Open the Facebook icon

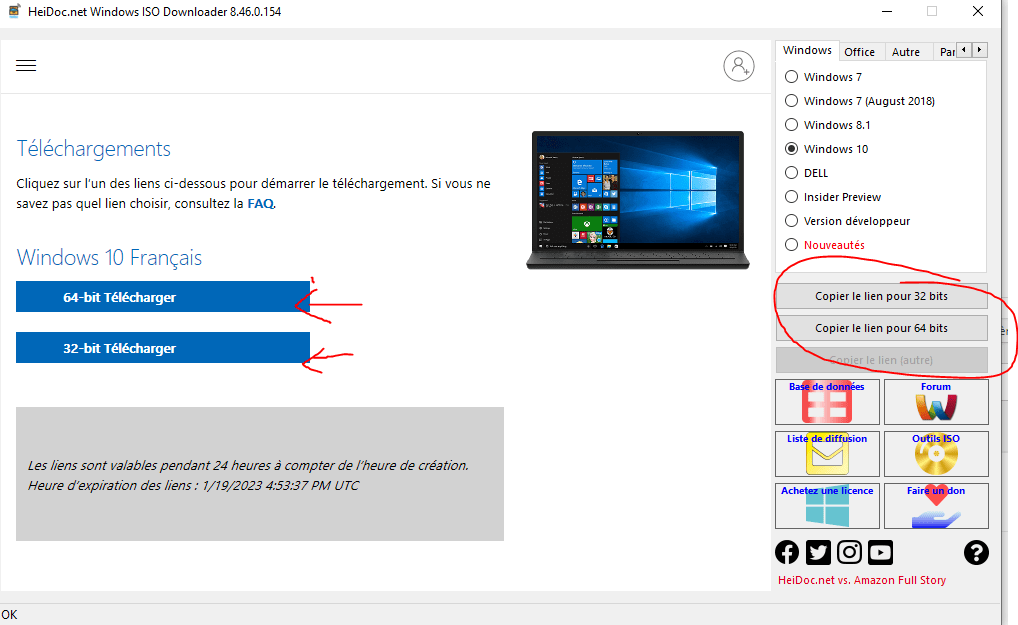(787, 552)
